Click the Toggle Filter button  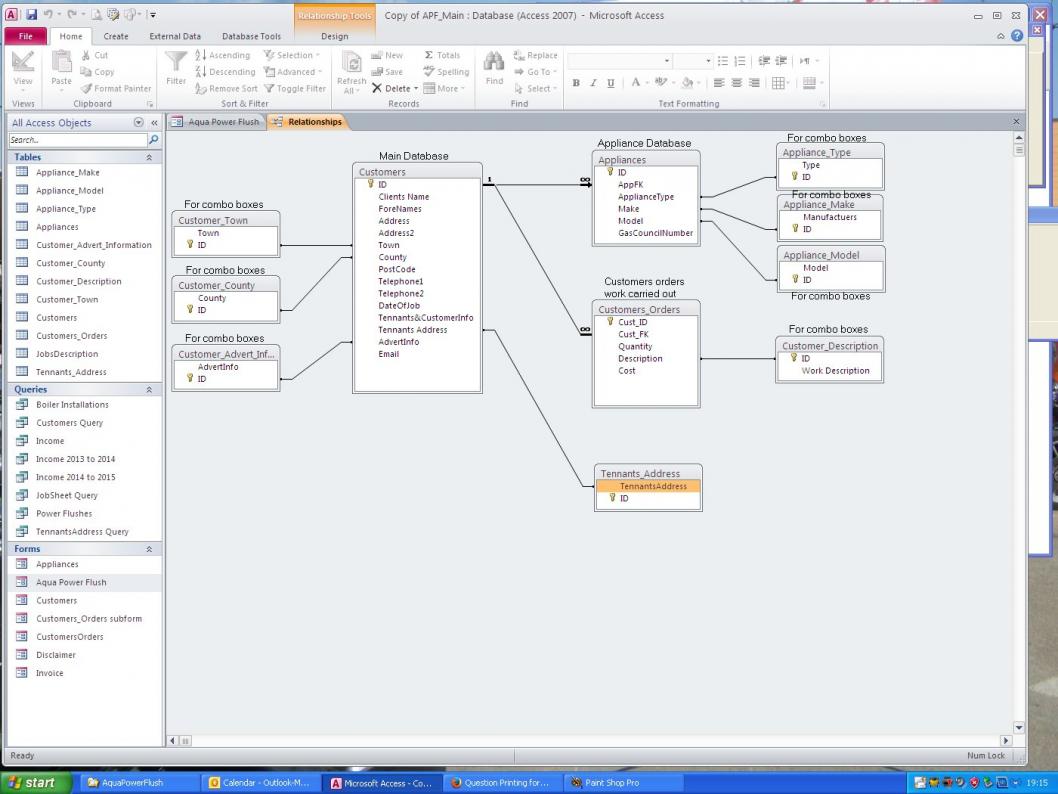tap(295, 88)
